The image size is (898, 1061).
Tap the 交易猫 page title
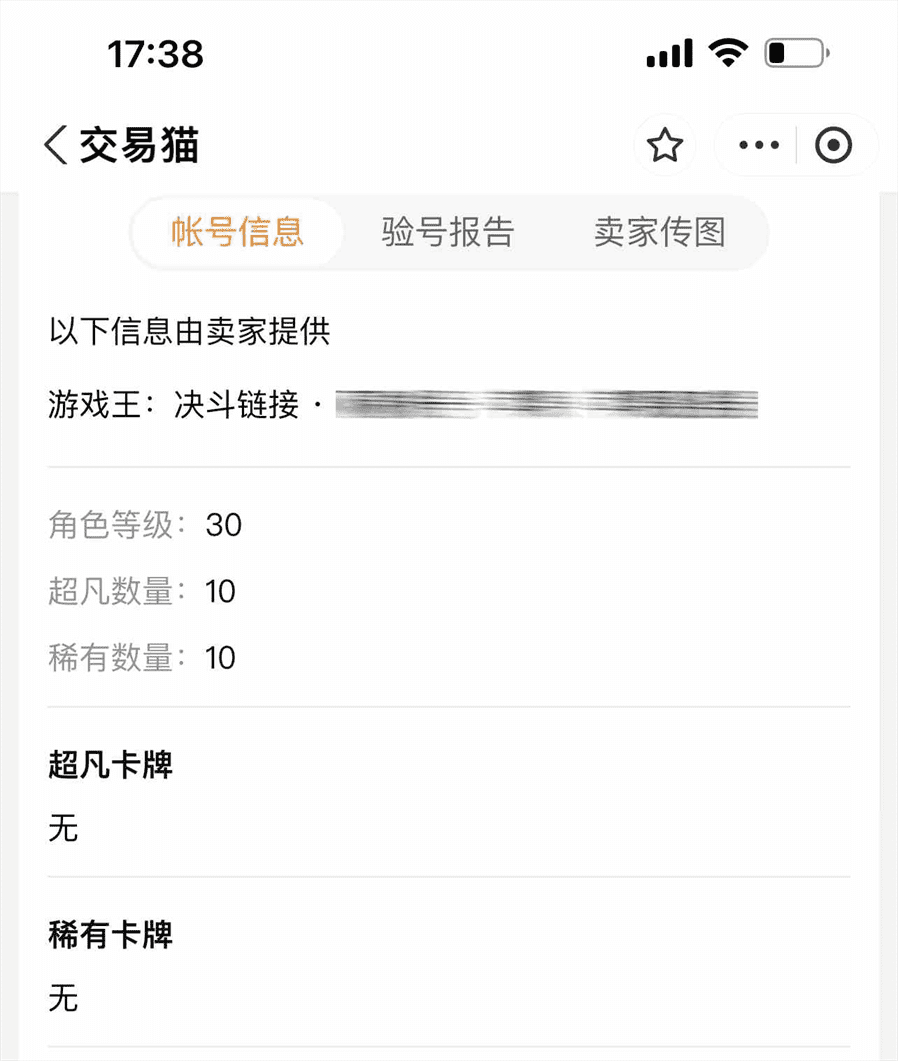(139, 145)
